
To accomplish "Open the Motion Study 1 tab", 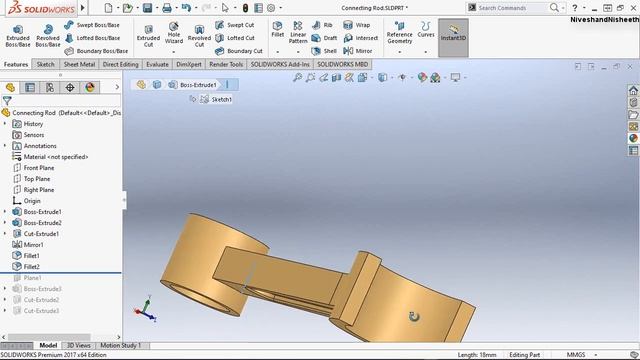I will [120, 346].
